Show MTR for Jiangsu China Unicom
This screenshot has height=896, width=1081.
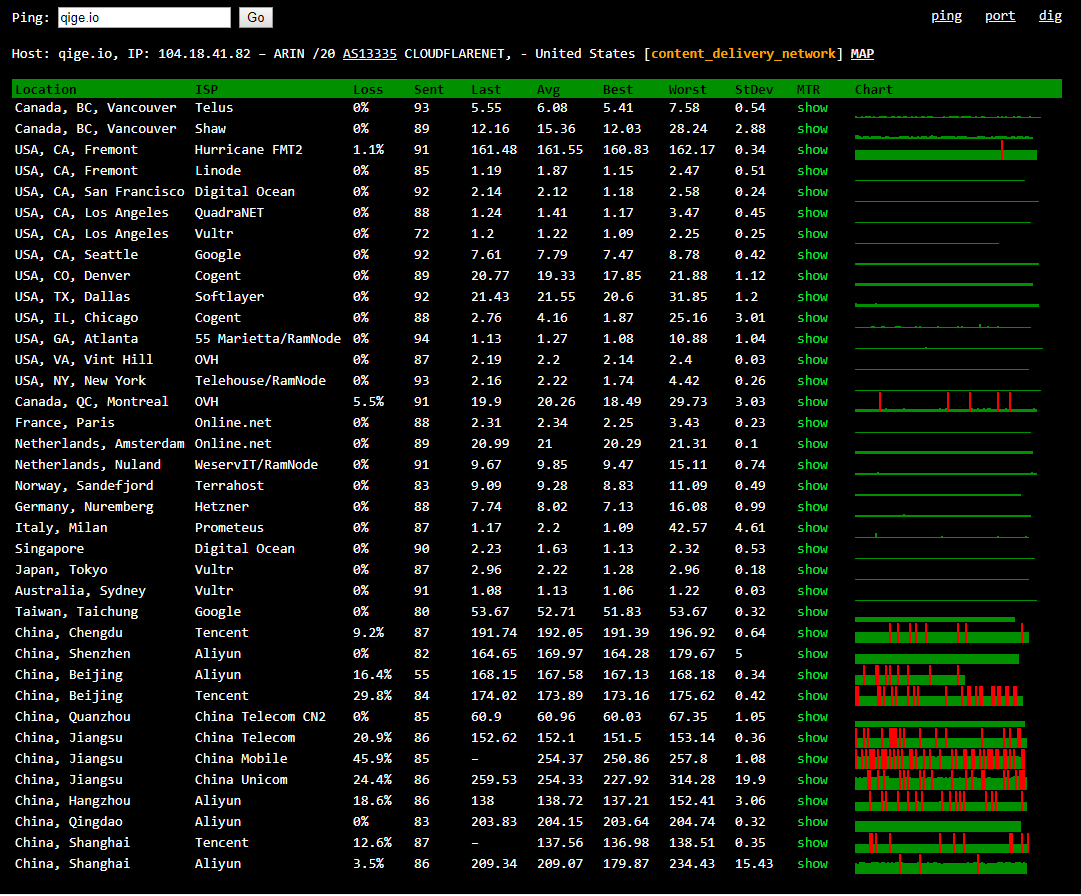(812, 780)
